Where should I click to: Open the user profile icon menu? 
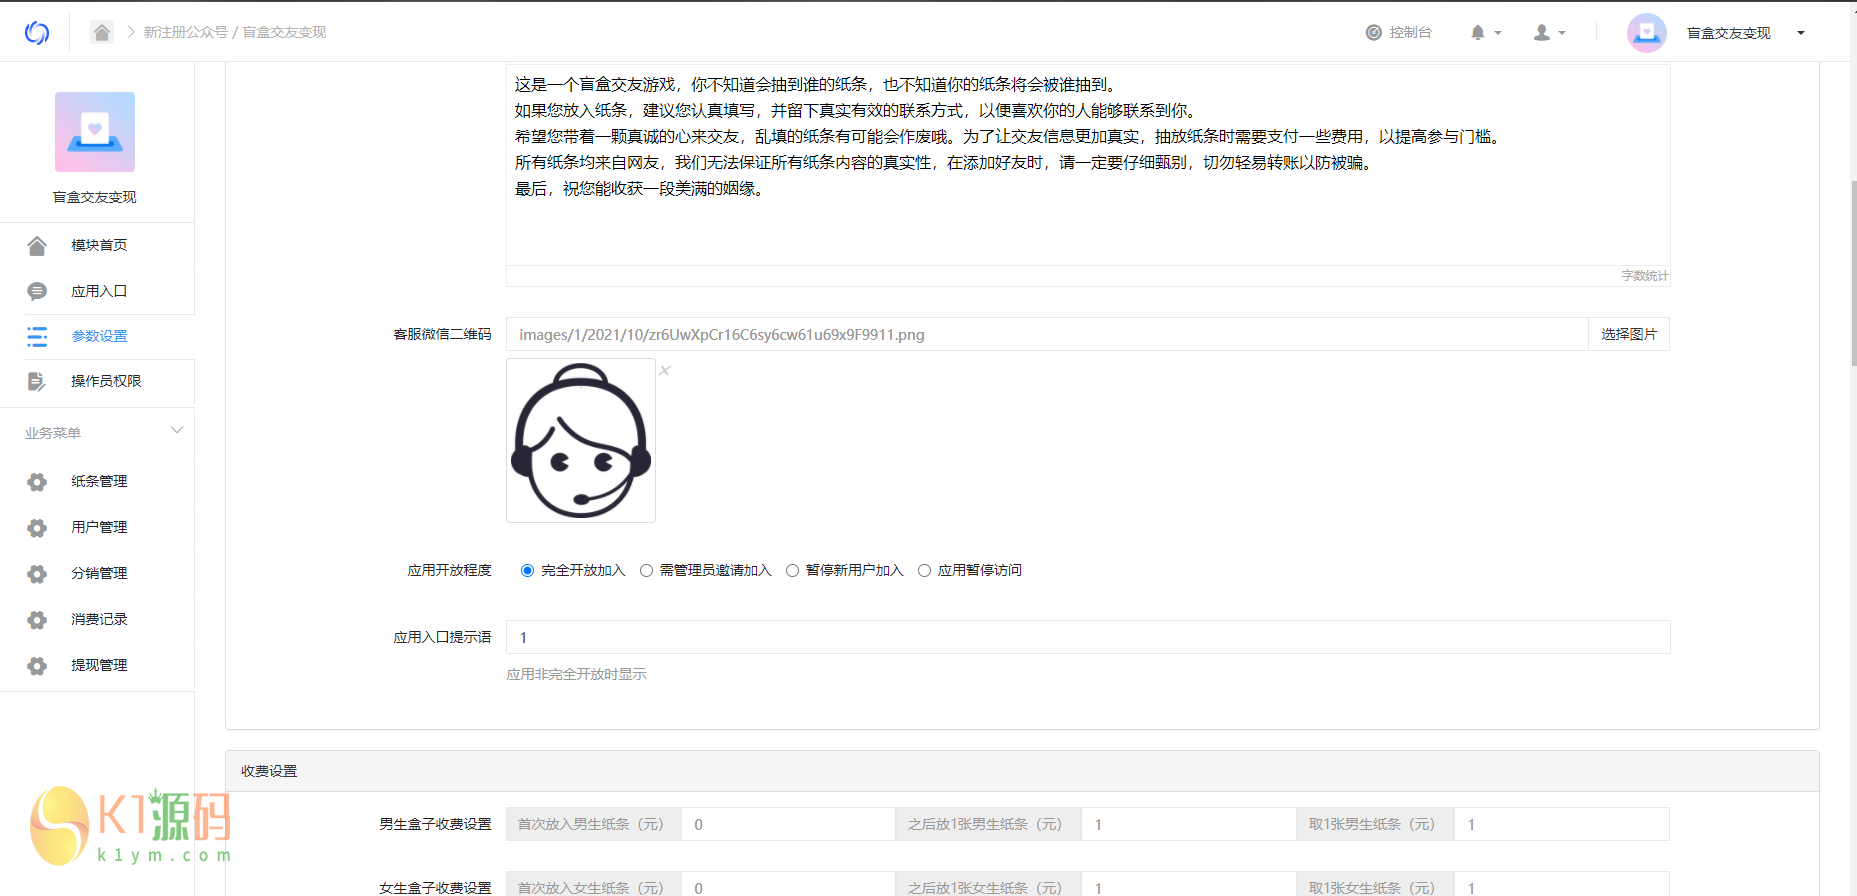click(1542, 33)
